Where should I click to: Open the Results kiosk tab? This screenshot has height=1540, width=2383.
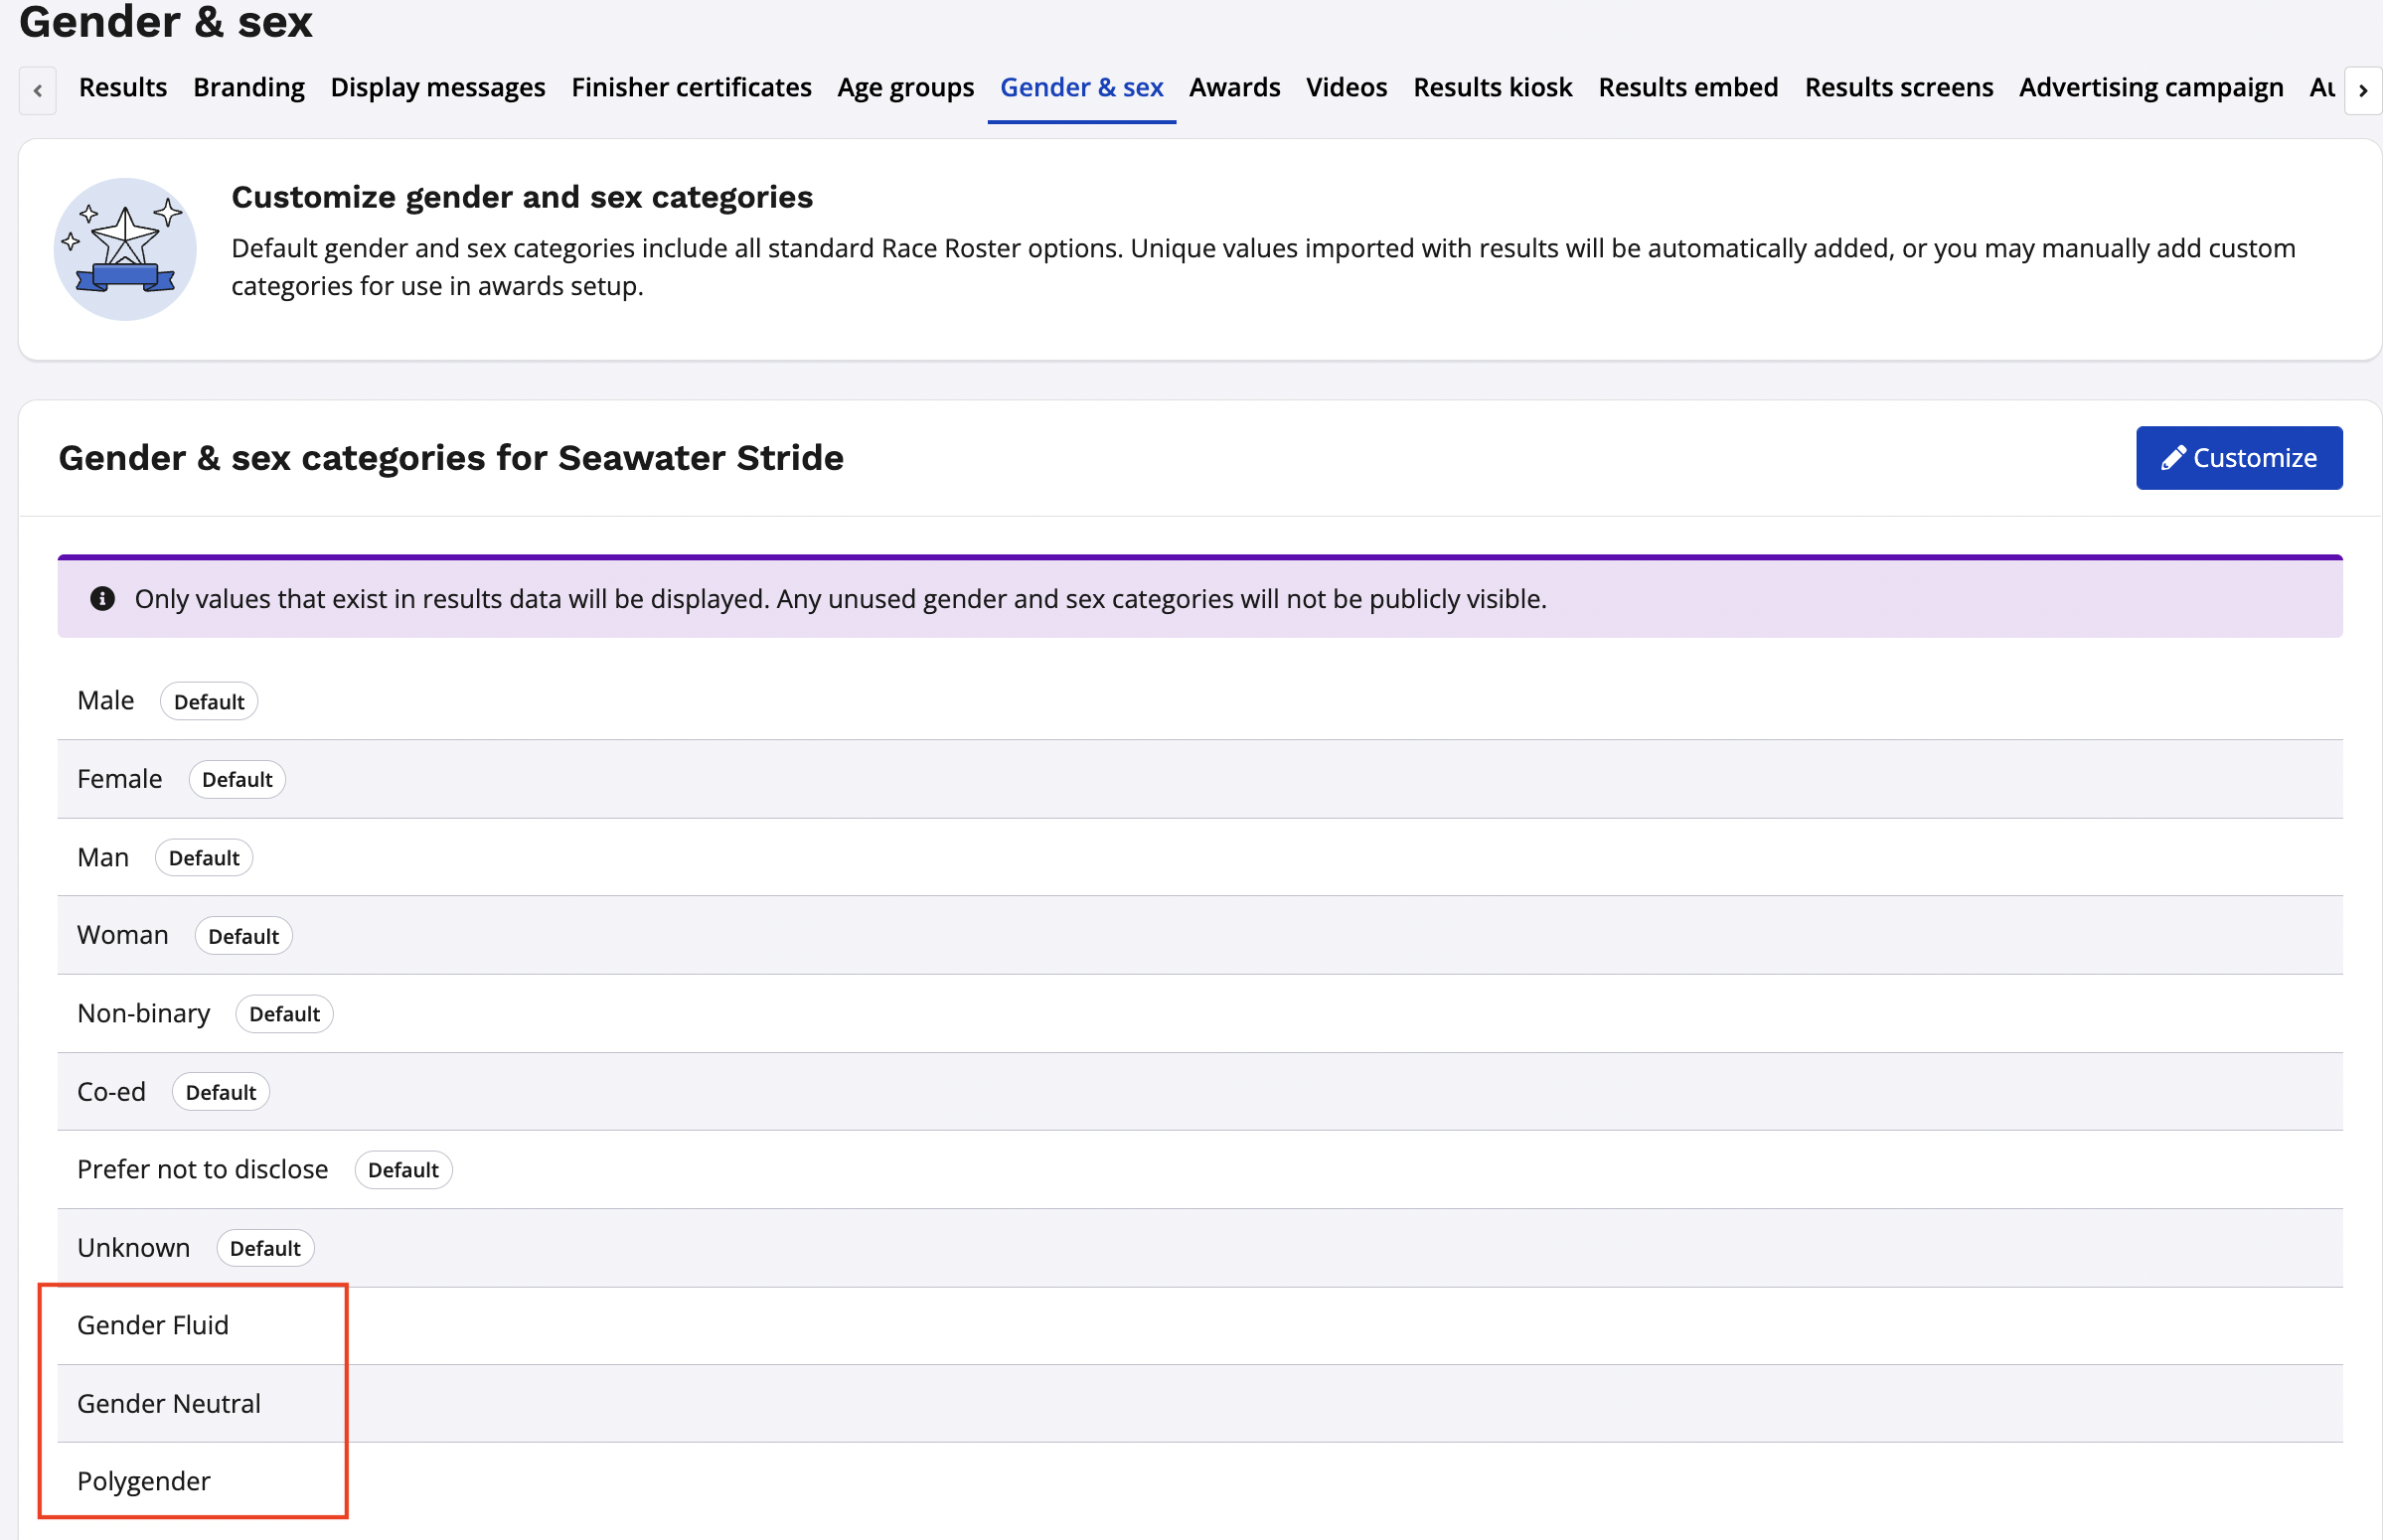tap(1492, 88)
